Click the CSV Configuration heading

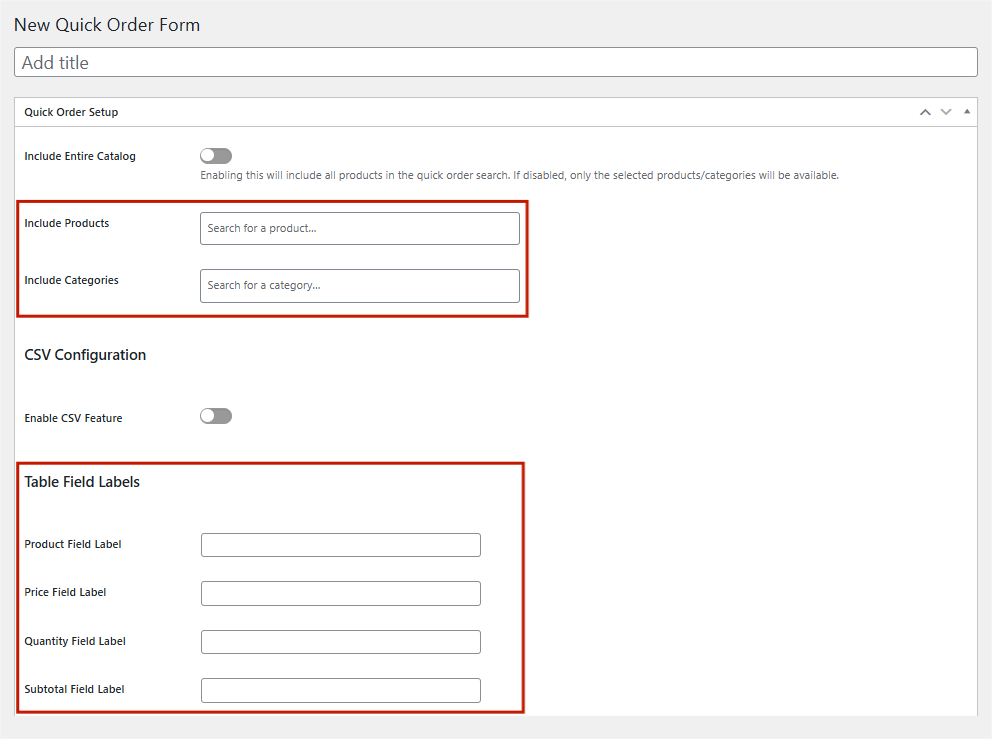85,355
